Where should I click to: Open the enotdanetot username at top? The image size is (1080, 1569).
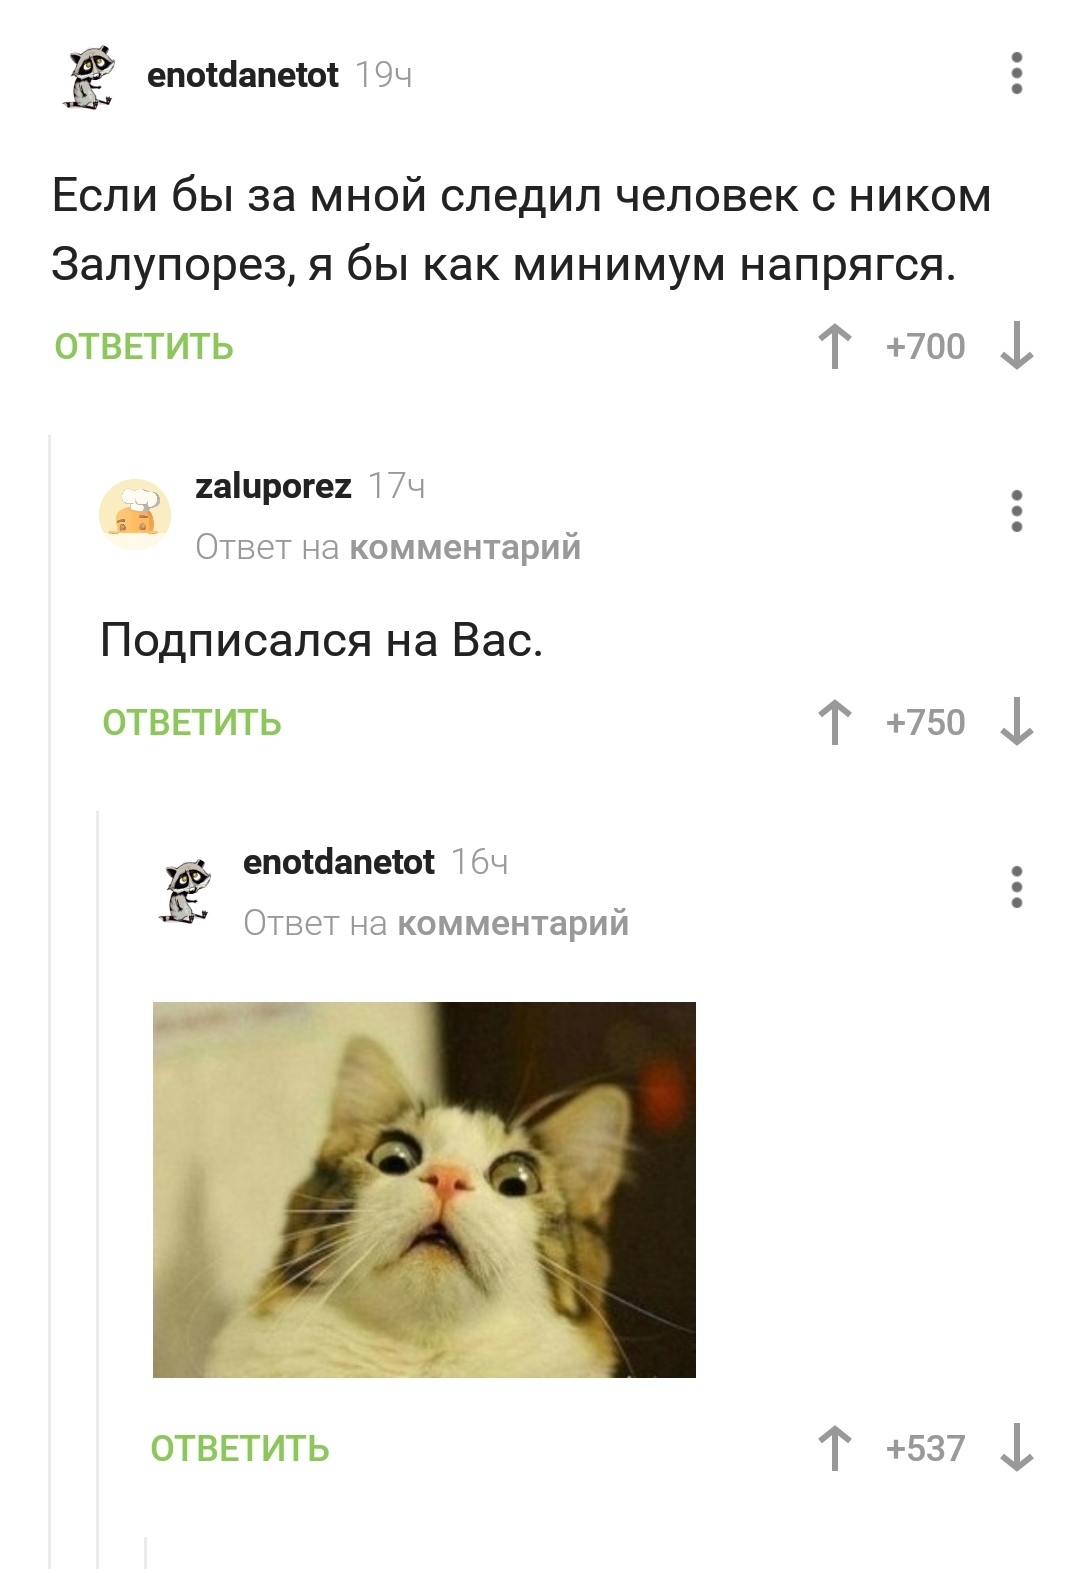(x=243, y=75)
